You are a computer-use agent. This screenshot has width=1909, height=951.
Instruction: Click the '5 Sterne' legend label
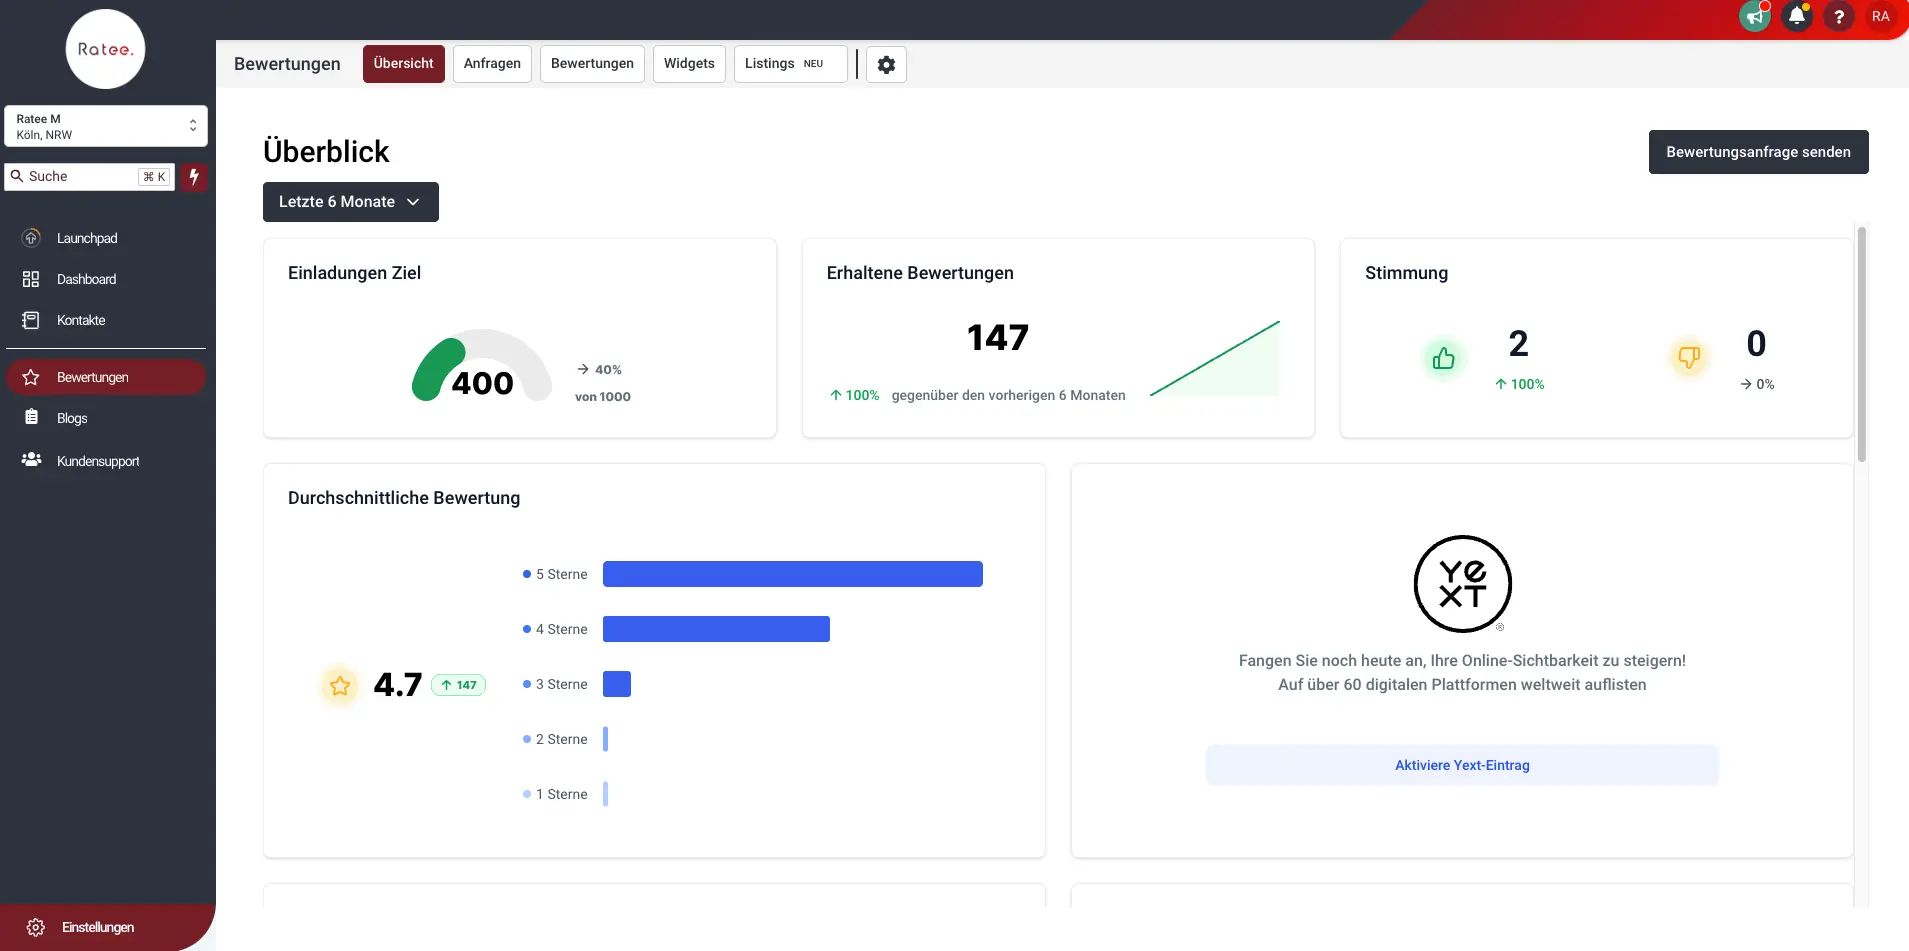click(561, 574)
